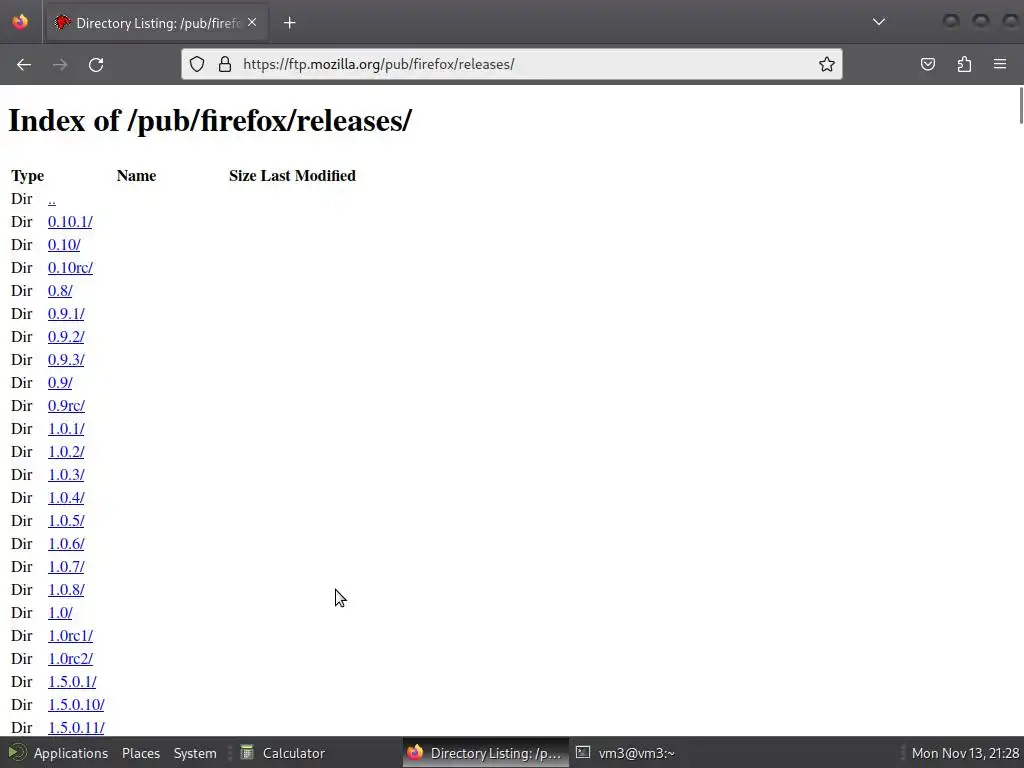Viewport: 1024px width, 768px height.
Task: Click the forward arrow navigation button
Action: pos(60,65)
